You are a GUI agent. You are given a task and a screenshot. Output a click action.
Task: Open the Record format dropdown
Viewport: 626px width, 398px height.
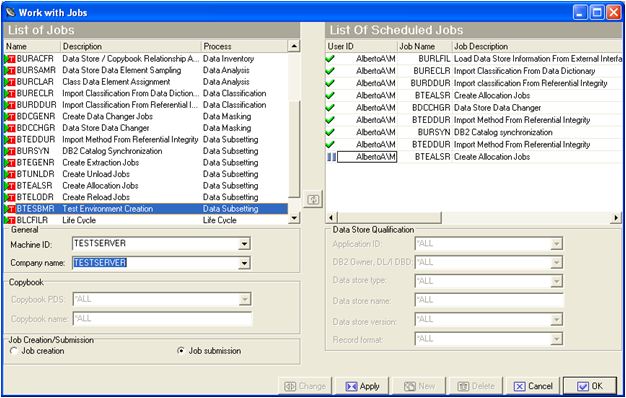coord(556,339)
